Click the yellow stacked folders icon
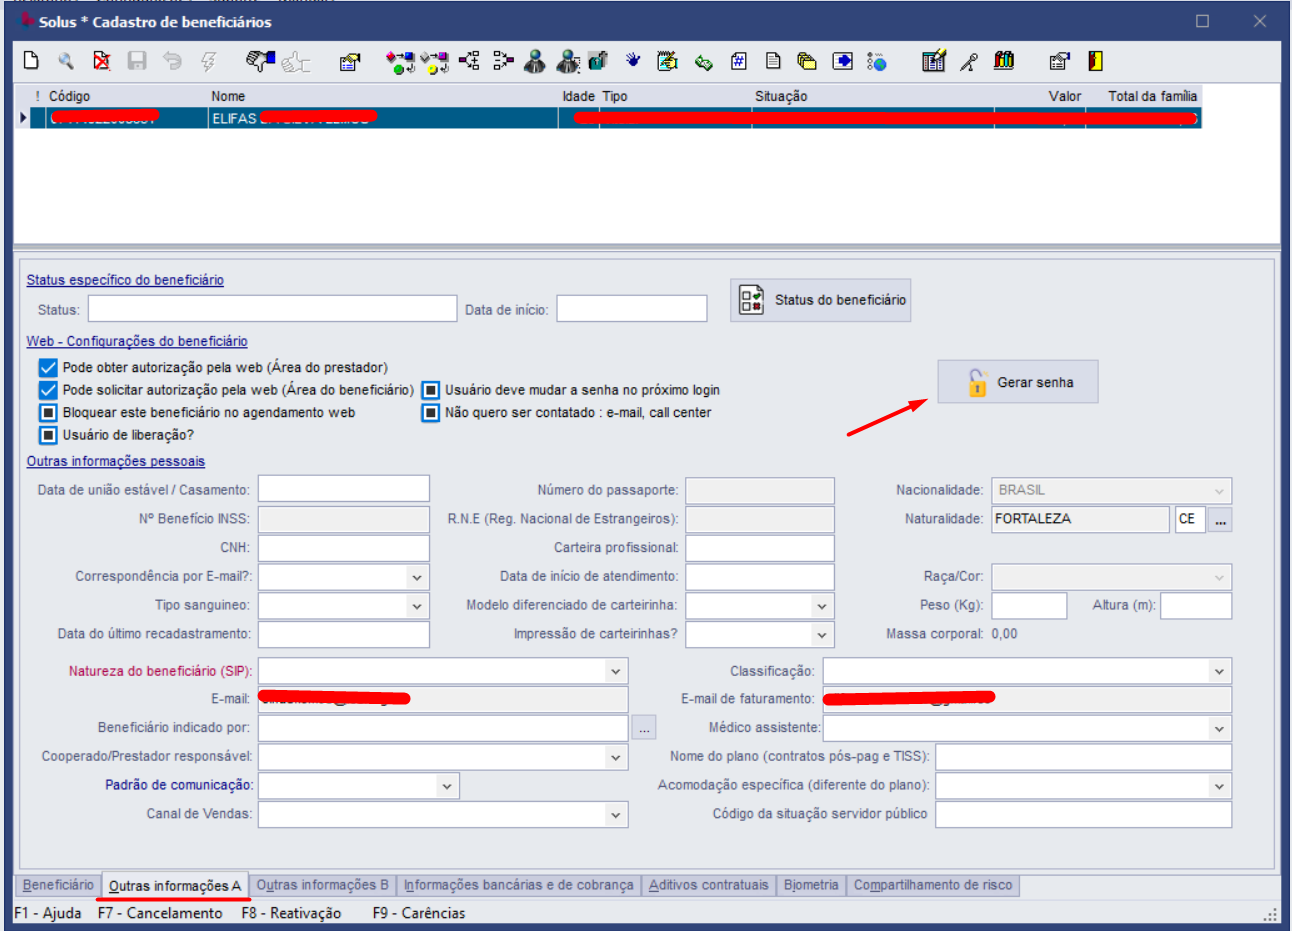 807,61
